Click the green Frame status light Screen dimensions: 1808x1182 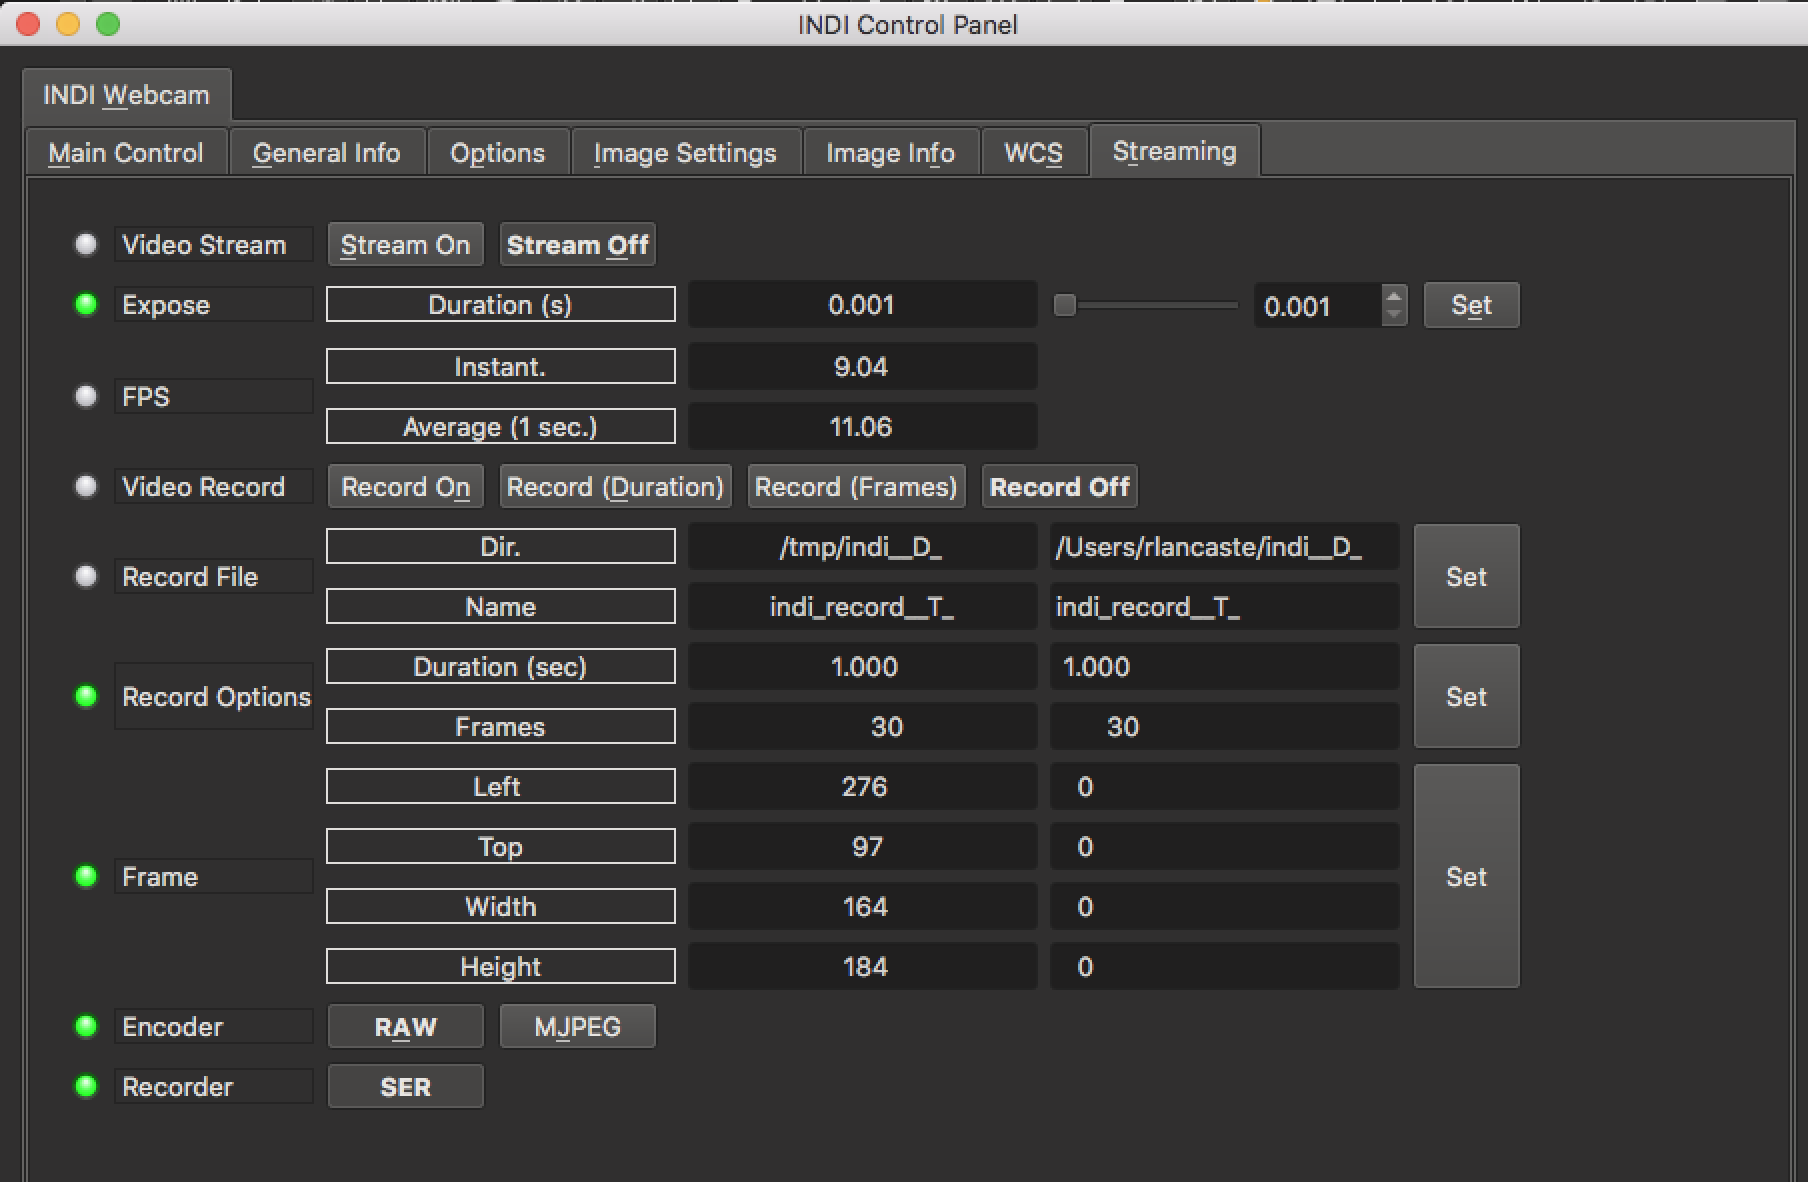(x=86, y=876)
